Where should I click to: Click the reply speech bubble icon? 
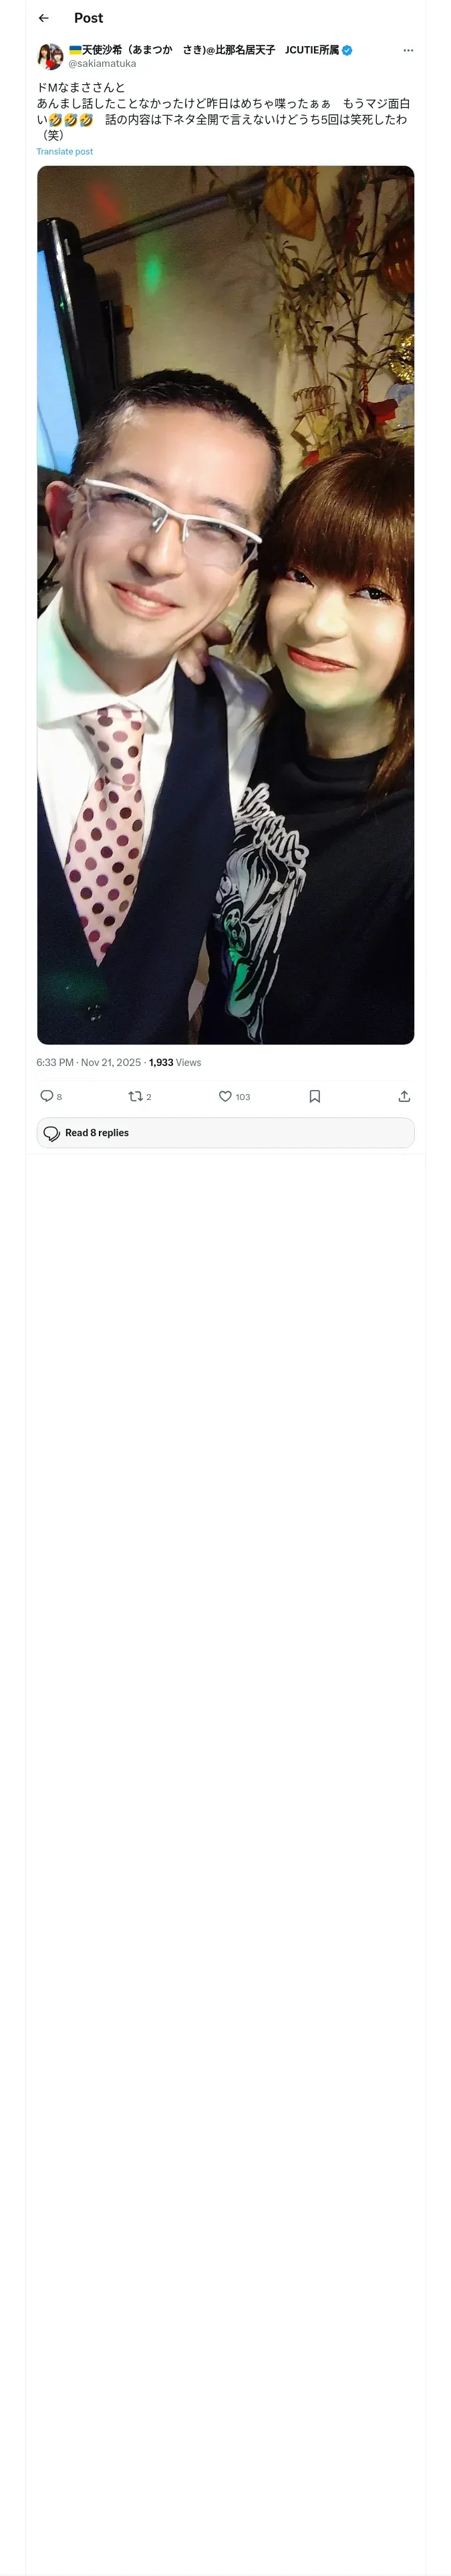[x=47, y=1096]
